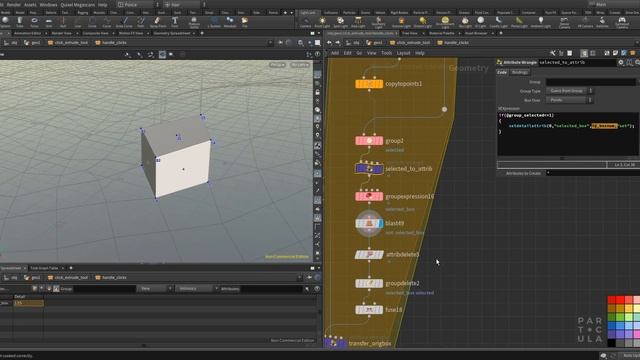Click the selected_to_attrib wrangle node
The height and width of the screenshot is (360, 640).
pos(369,169)
